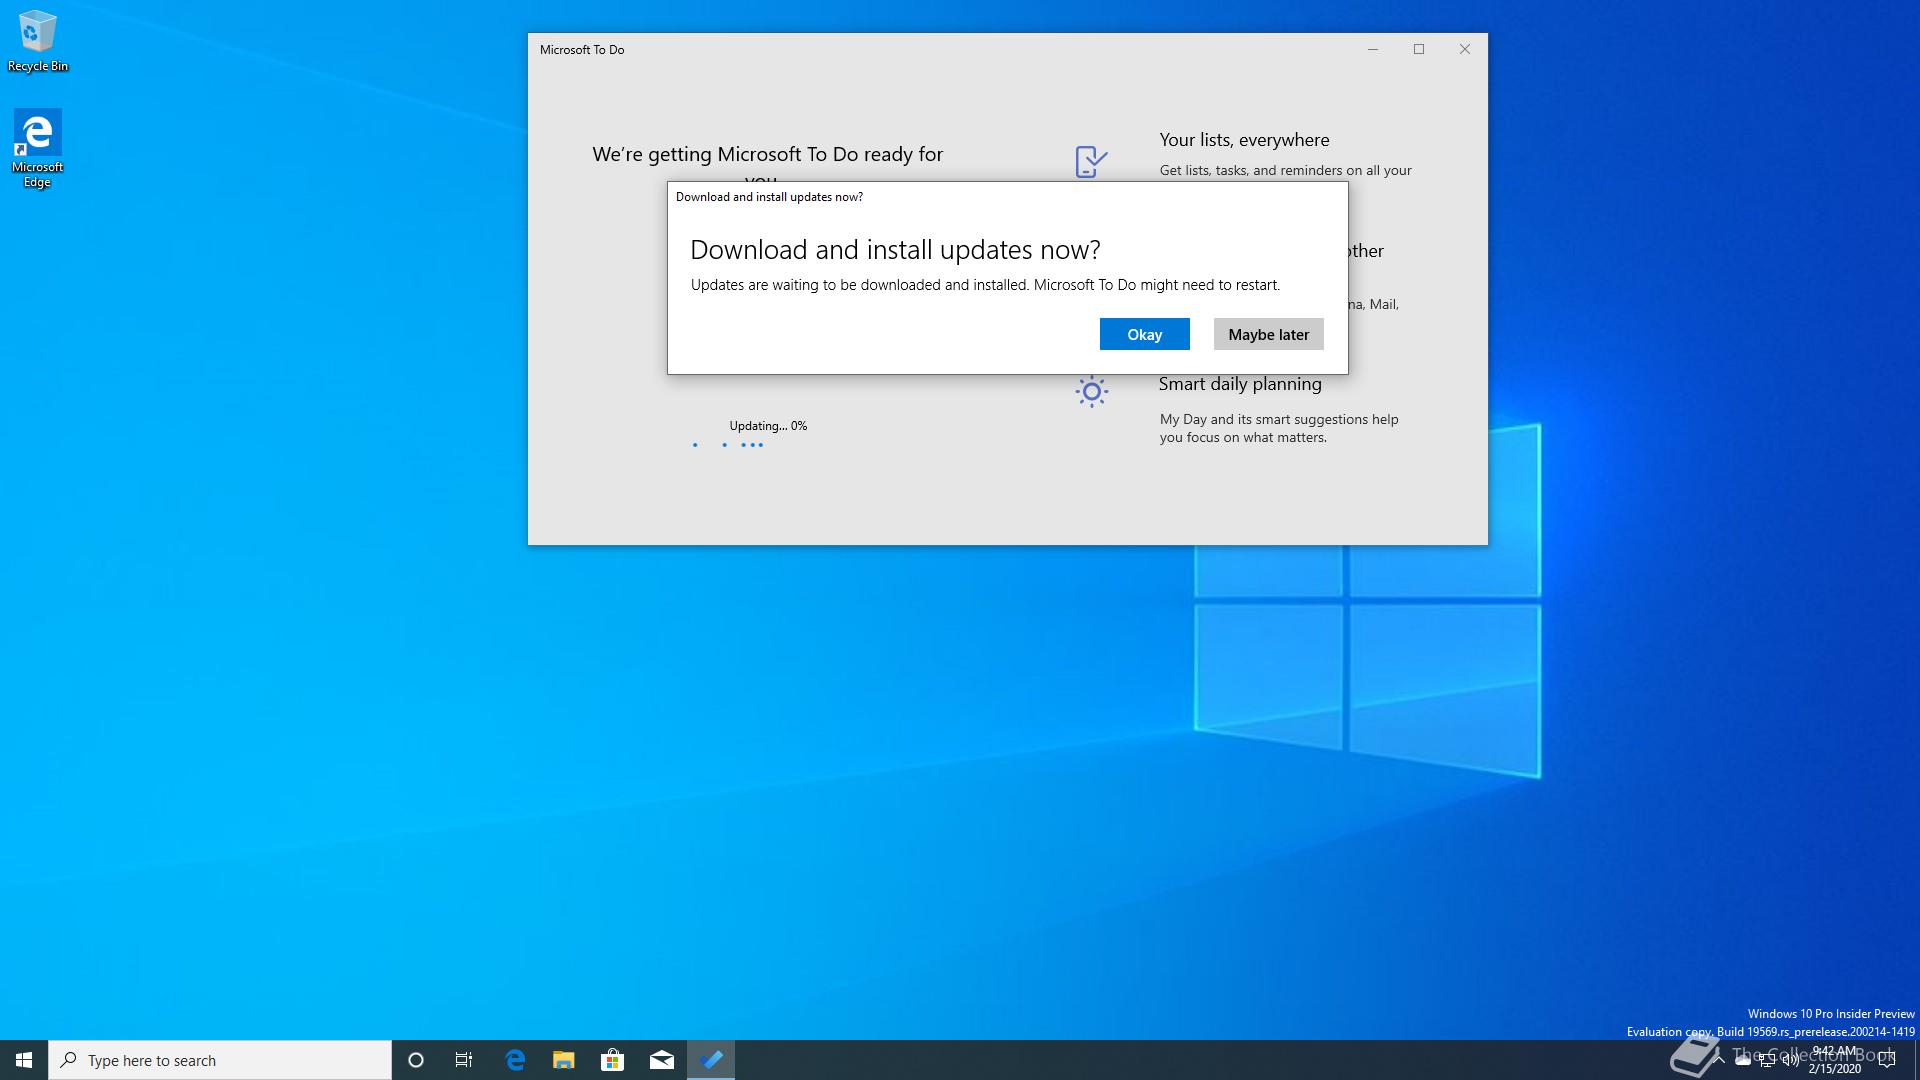The height and width of the screenshot is (1080, 1920).
Task: Open the clock and date flyout
Action: coord(1834,1060)
